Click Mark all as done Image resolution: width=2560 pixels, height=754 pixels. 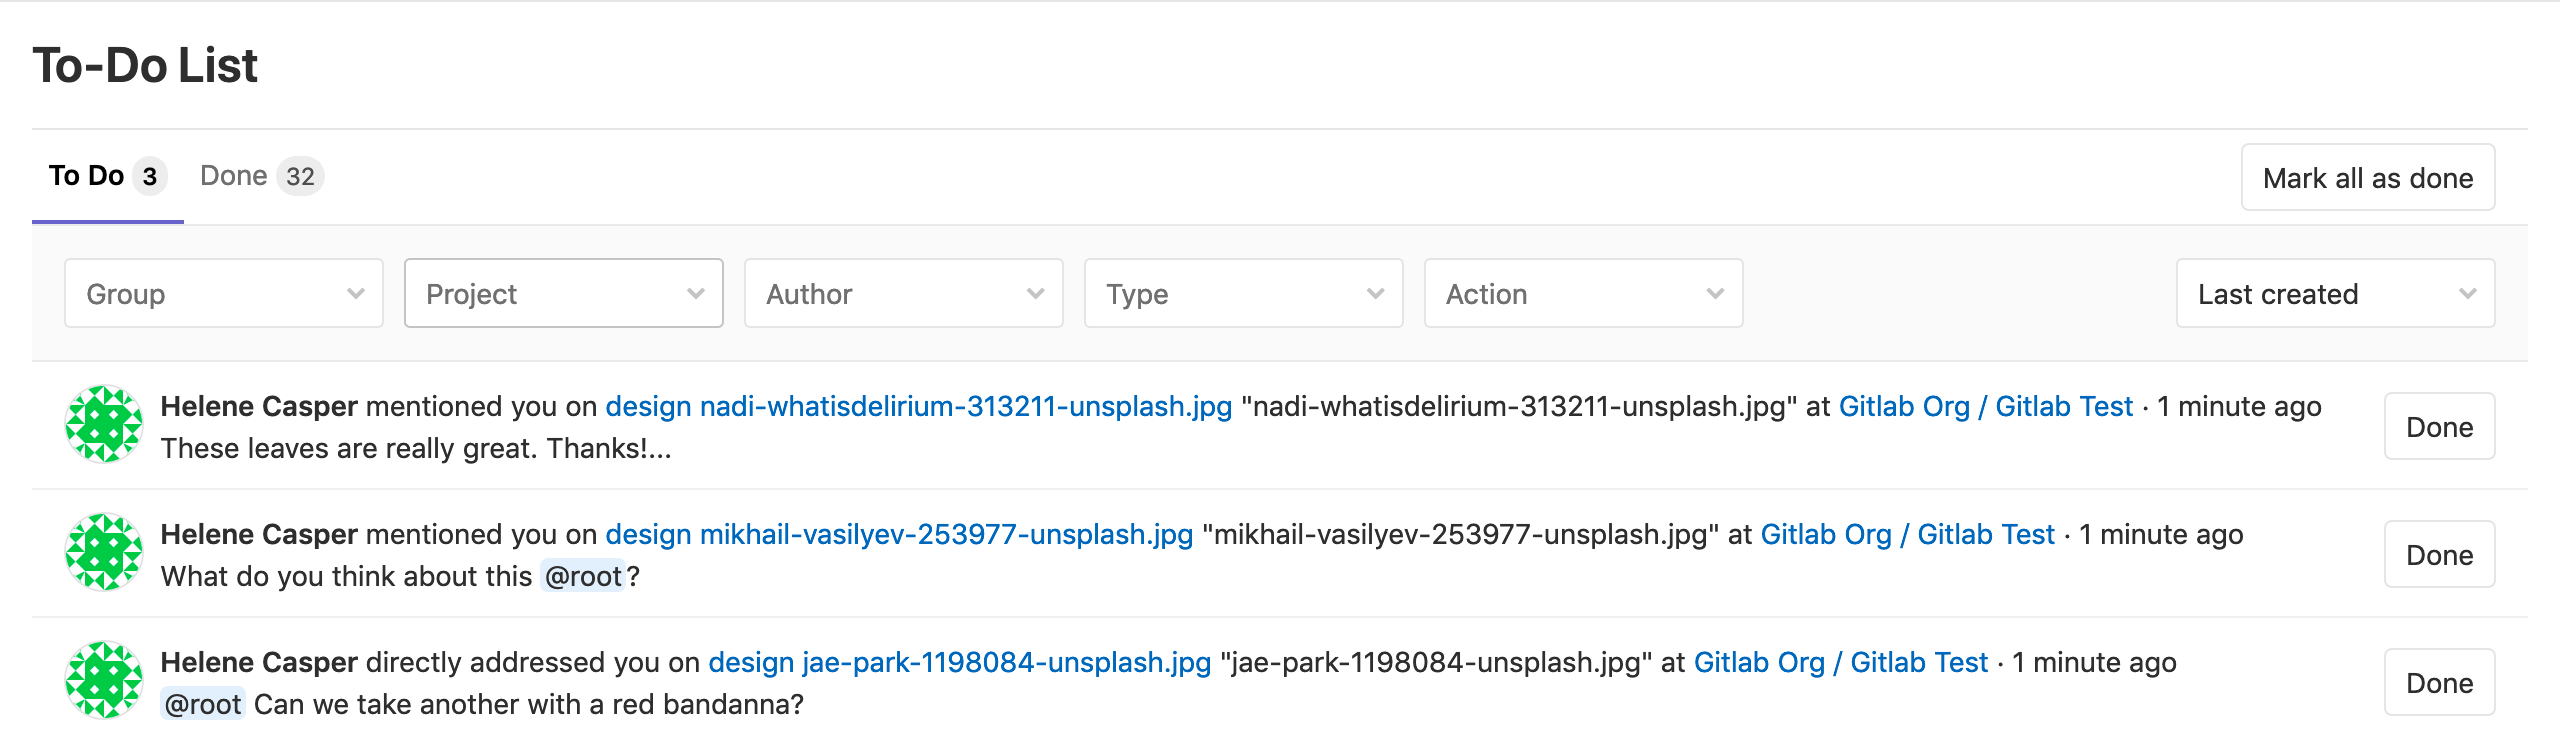2368,178
